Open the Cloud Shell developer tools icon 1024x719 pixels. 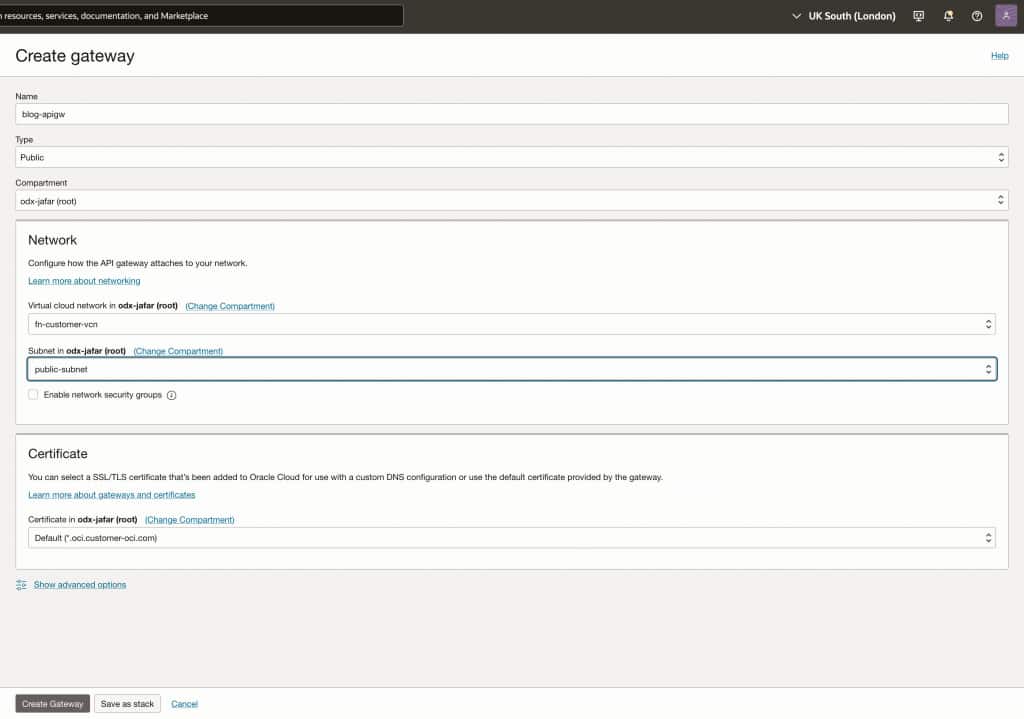[x=918, y=16]
